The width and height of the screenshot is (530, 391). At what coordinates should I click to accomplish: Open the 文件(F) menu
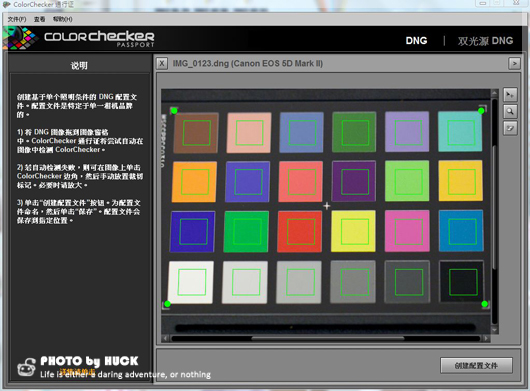point(17,19)
